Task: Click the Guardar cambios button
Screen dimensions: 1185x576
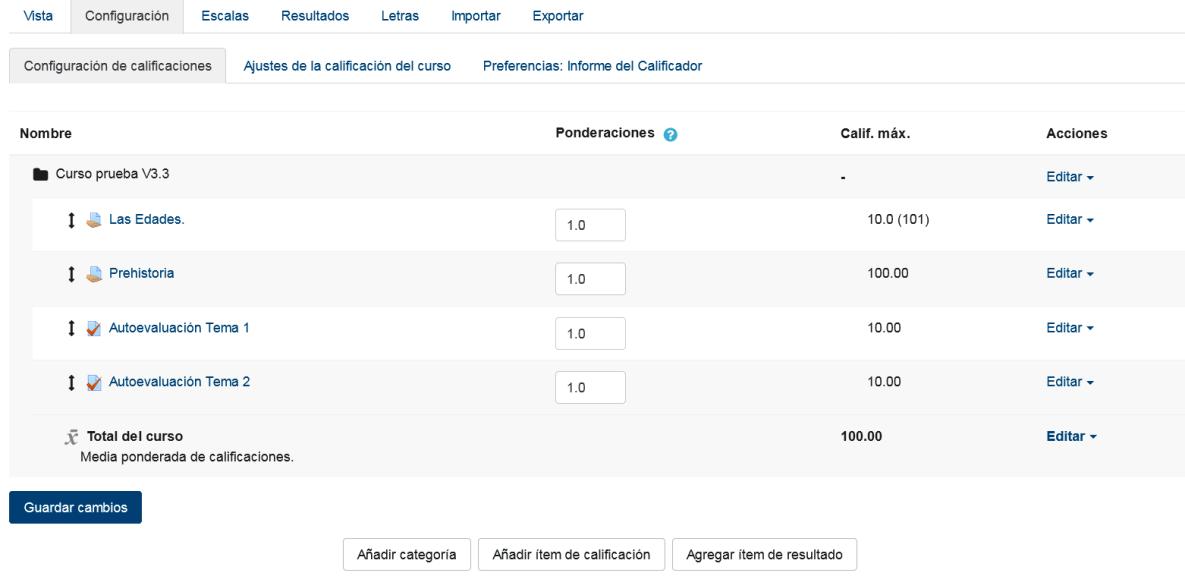Action: click(76, 507)
